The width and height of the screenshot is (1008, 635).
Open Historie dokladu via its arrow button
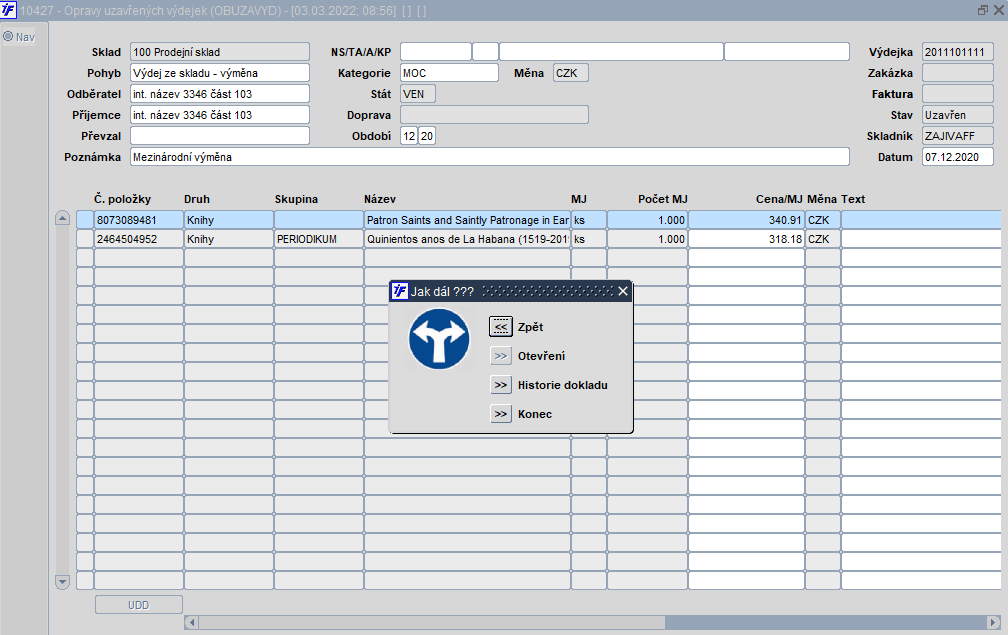[501, 385]
